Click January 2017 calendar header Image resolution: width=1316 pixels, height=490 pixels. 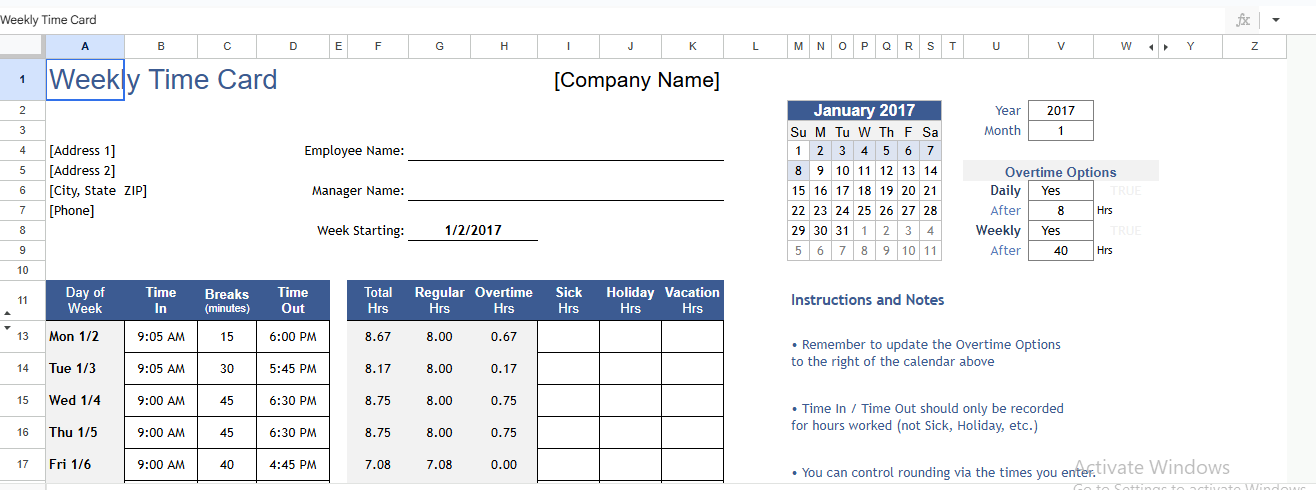(864, 111)
